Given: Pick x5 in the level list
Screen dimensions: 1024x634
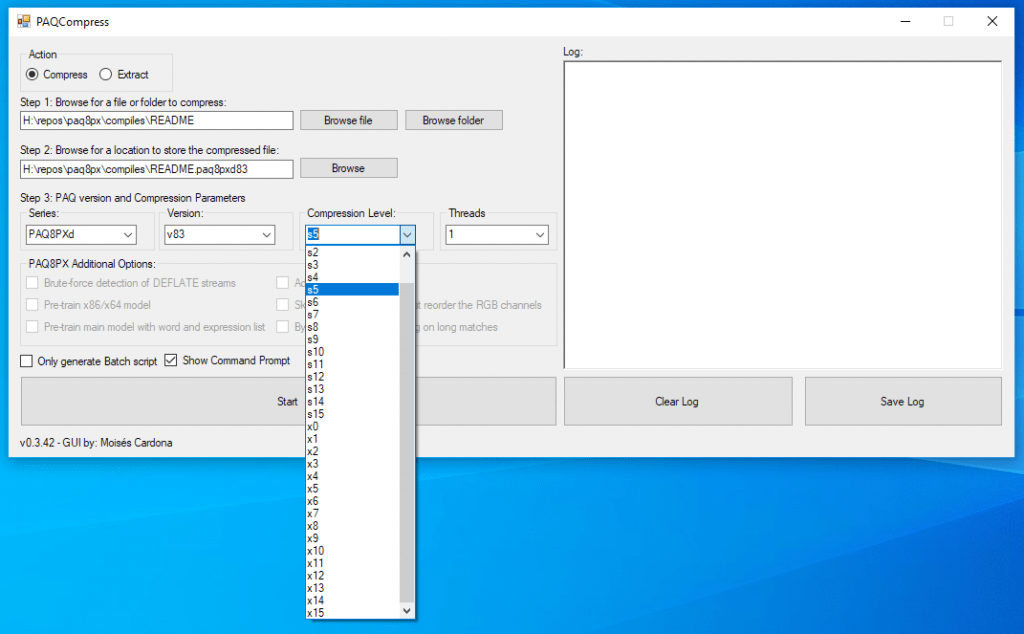Looking at the screenshot, I should click(x=353, y=488).
